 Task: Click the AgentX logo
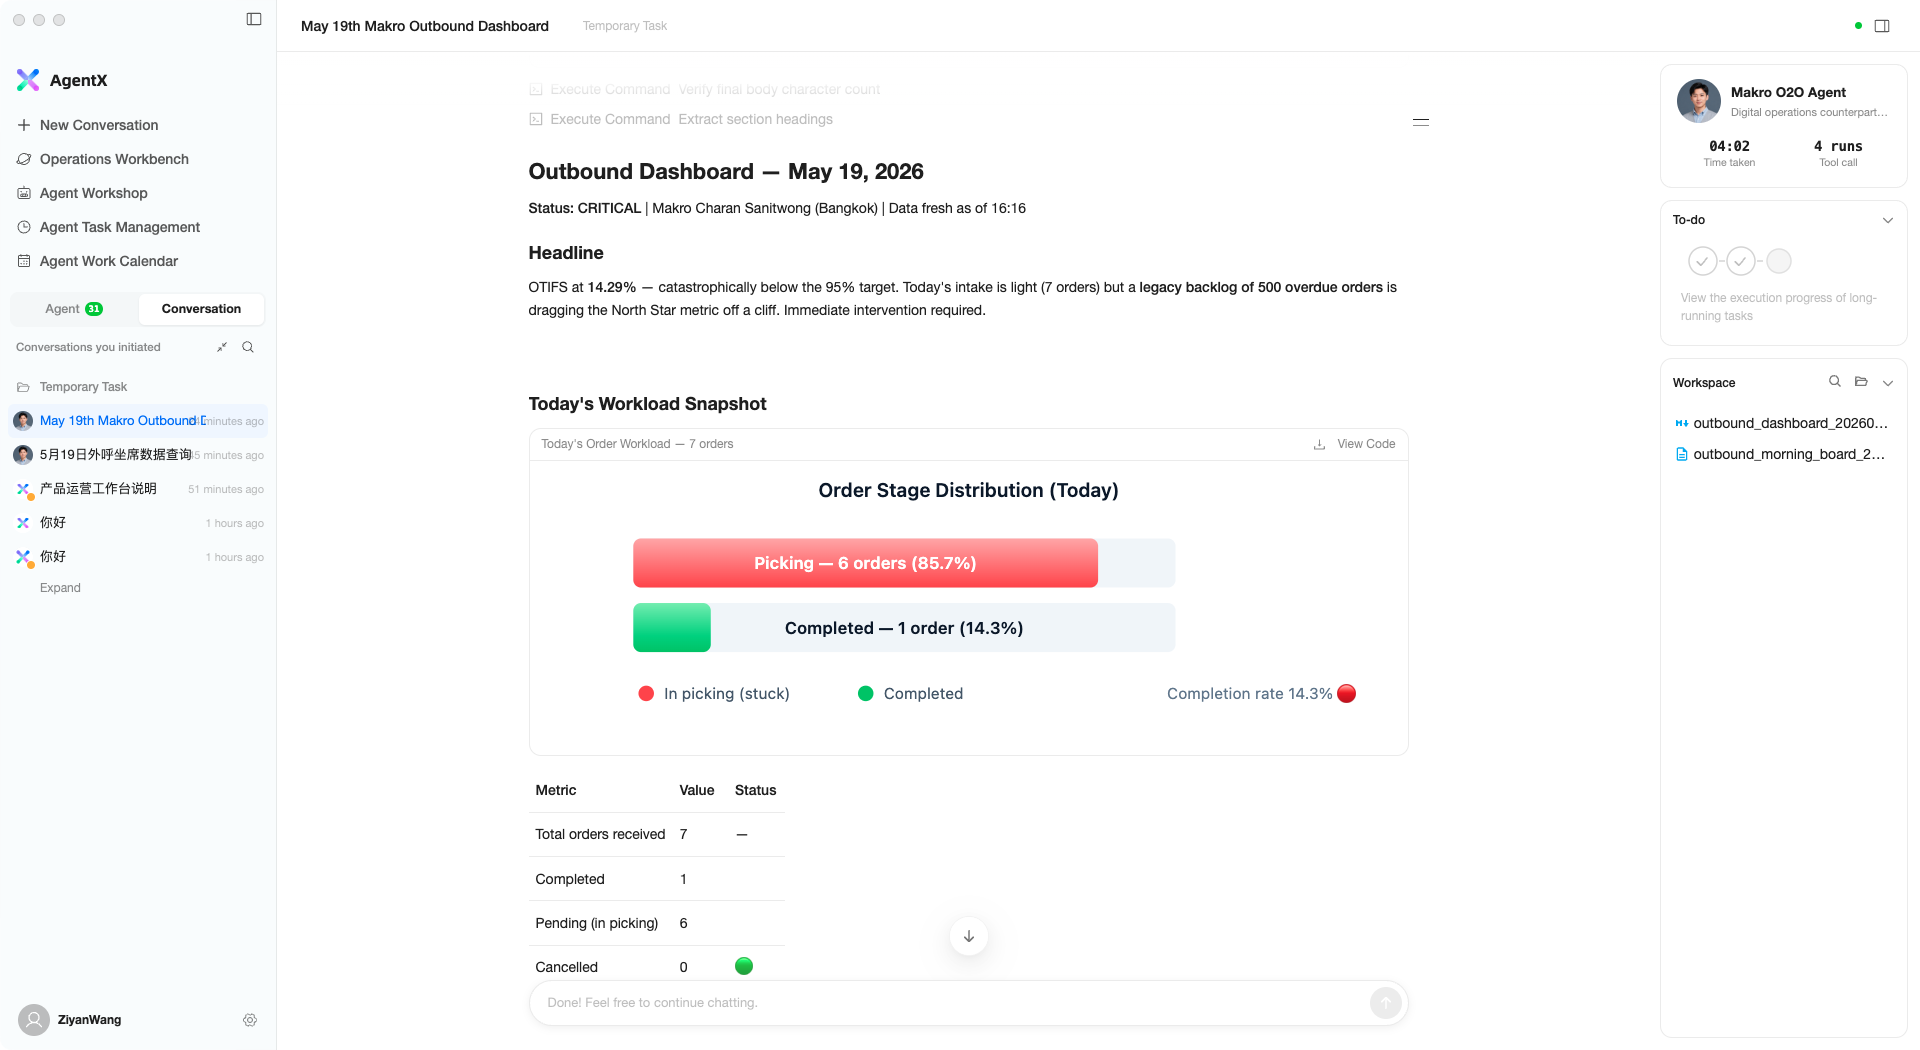tap(28, 80)
